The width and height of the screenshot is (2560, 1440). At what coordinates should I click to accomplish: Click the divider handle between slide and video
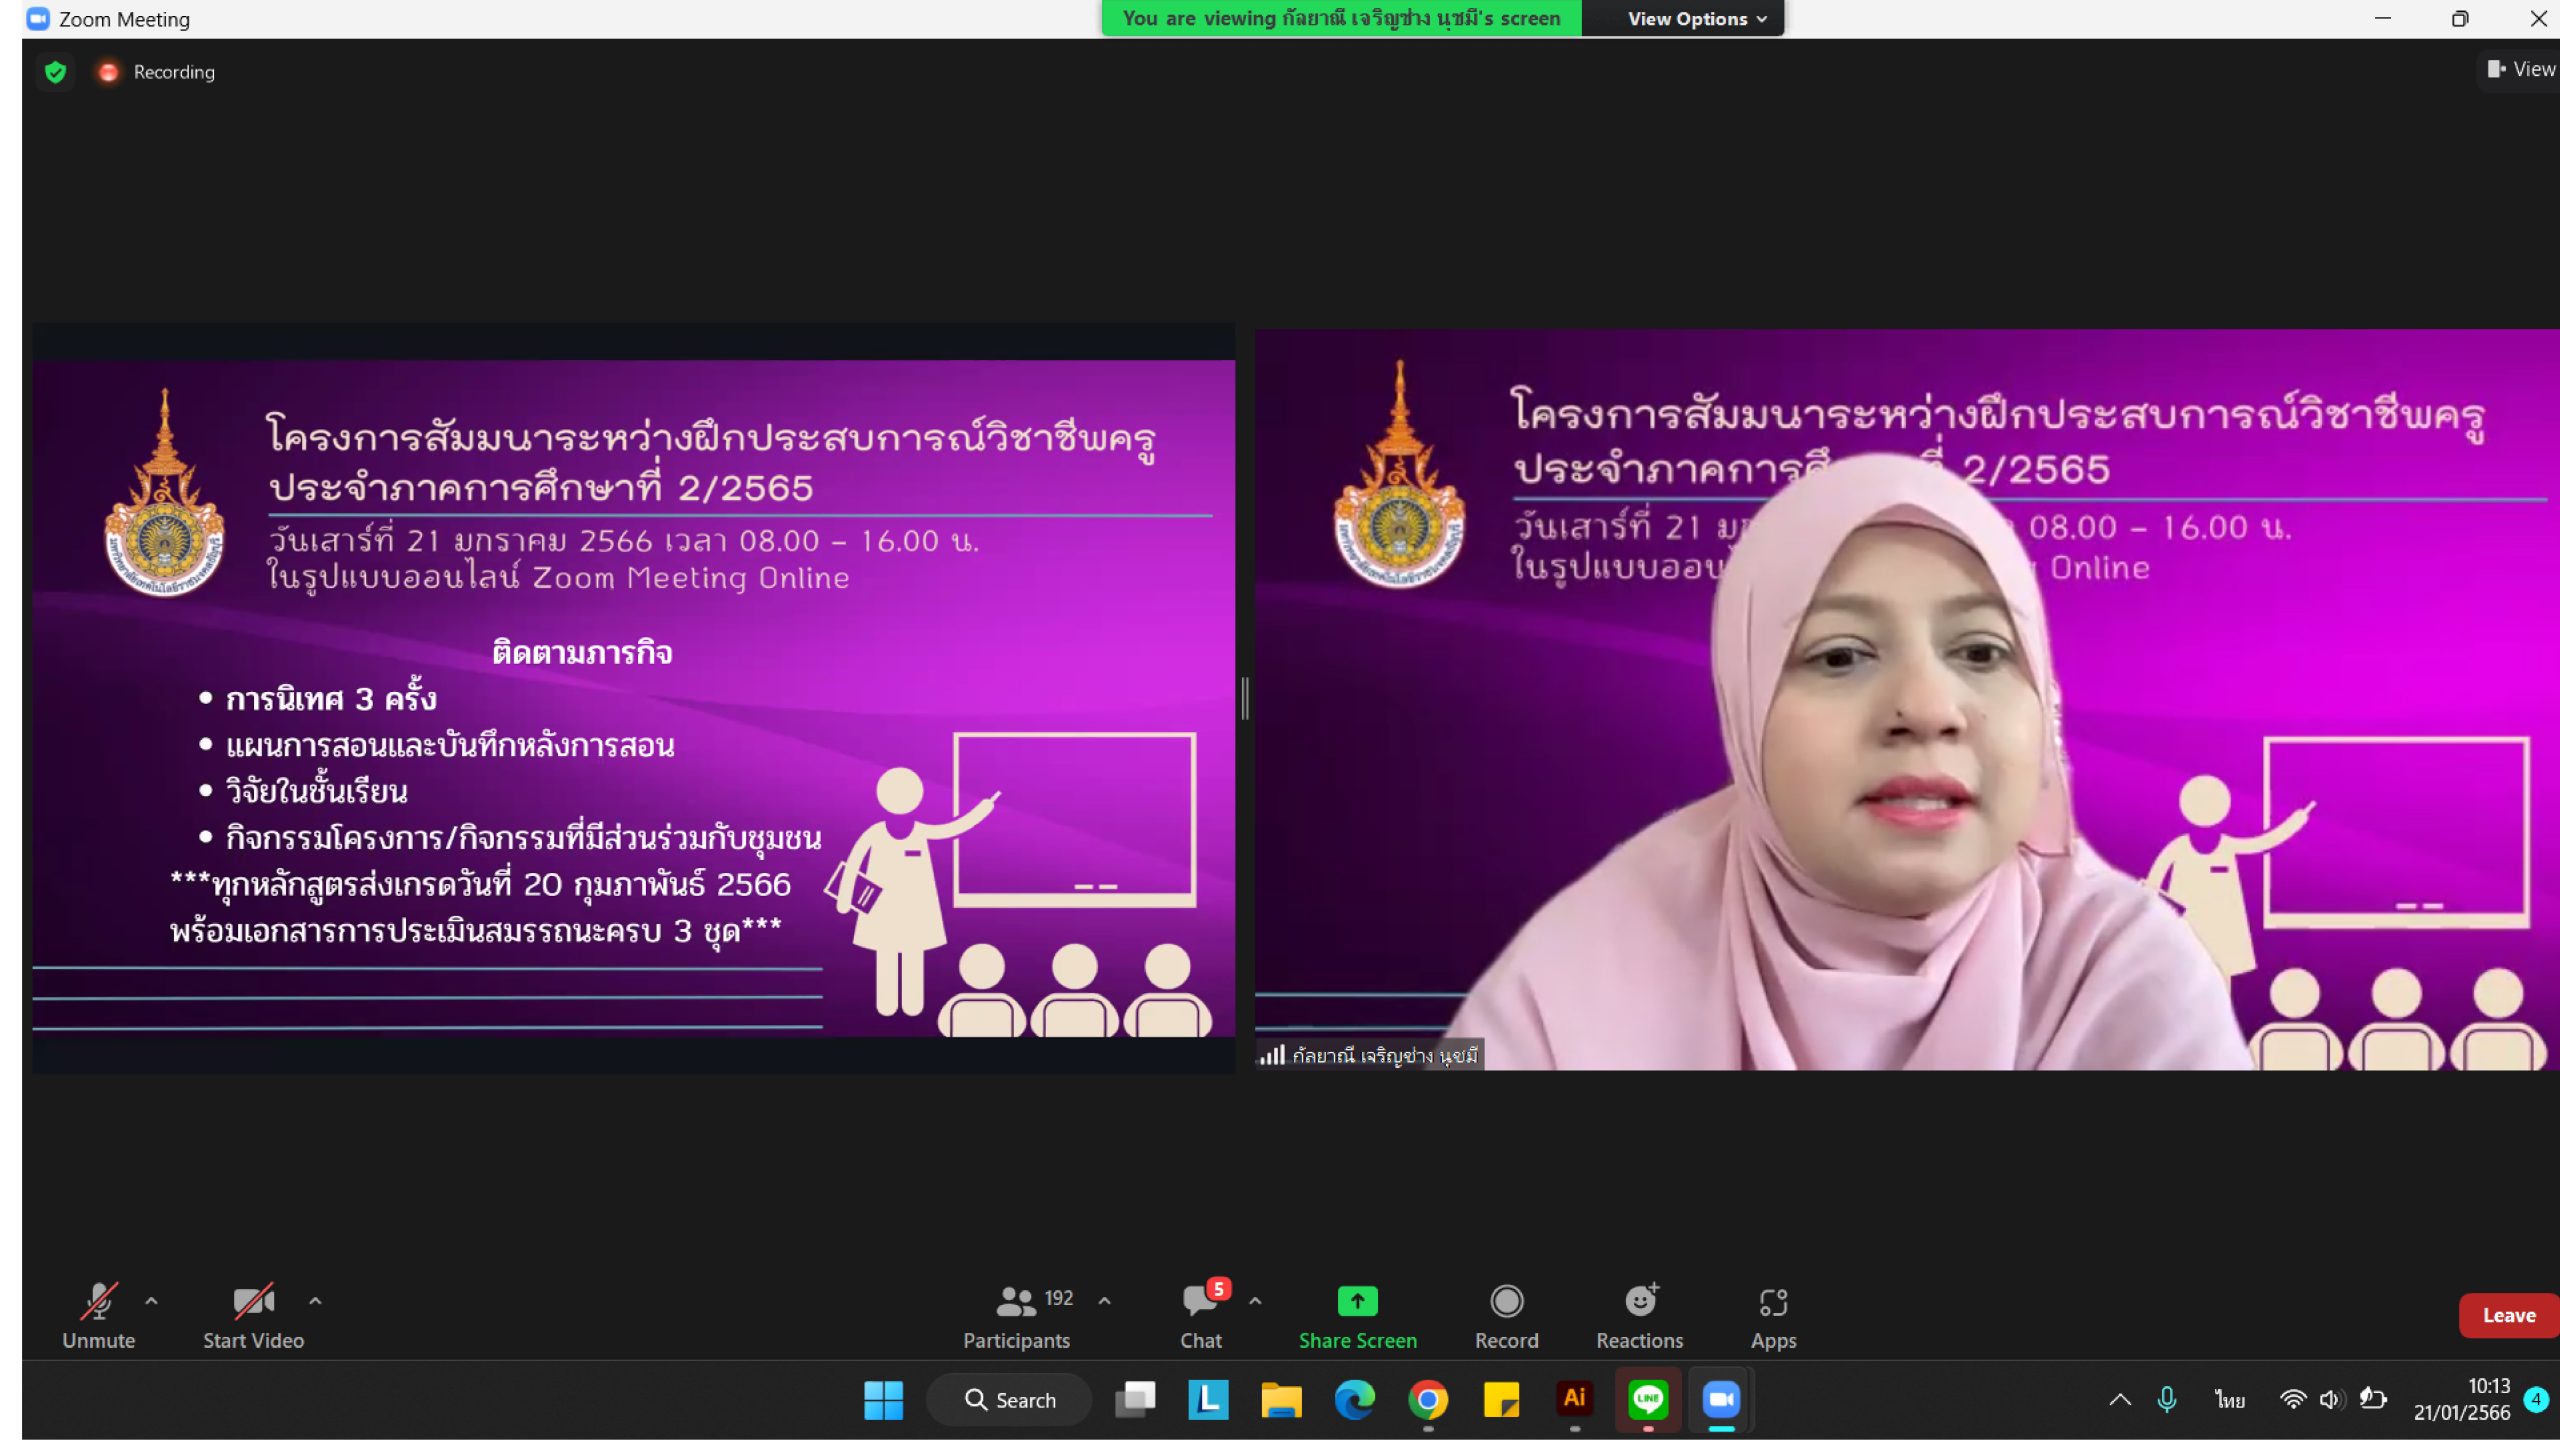(1245, 699)
